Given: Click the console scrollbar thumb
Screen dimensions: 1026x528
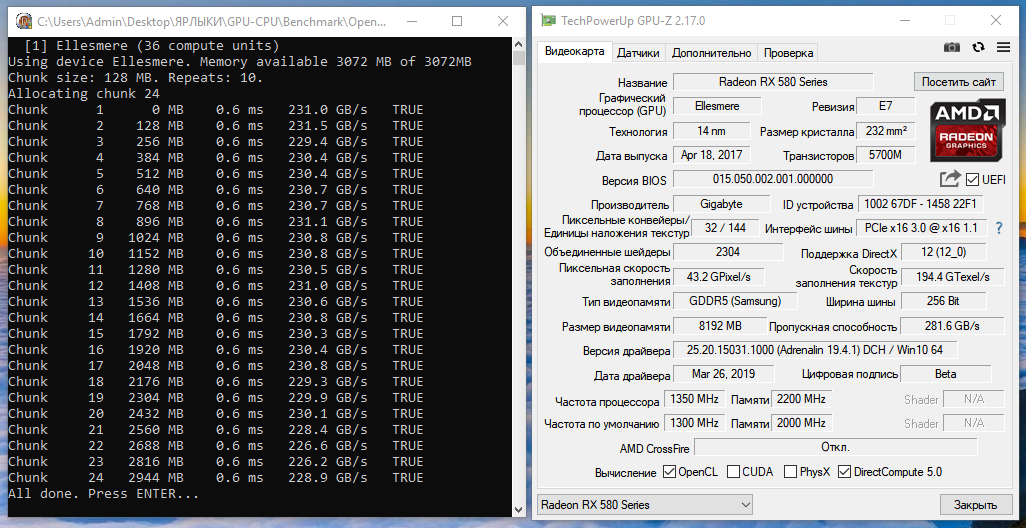Looking at the screenshot, I should pos(519,59).
